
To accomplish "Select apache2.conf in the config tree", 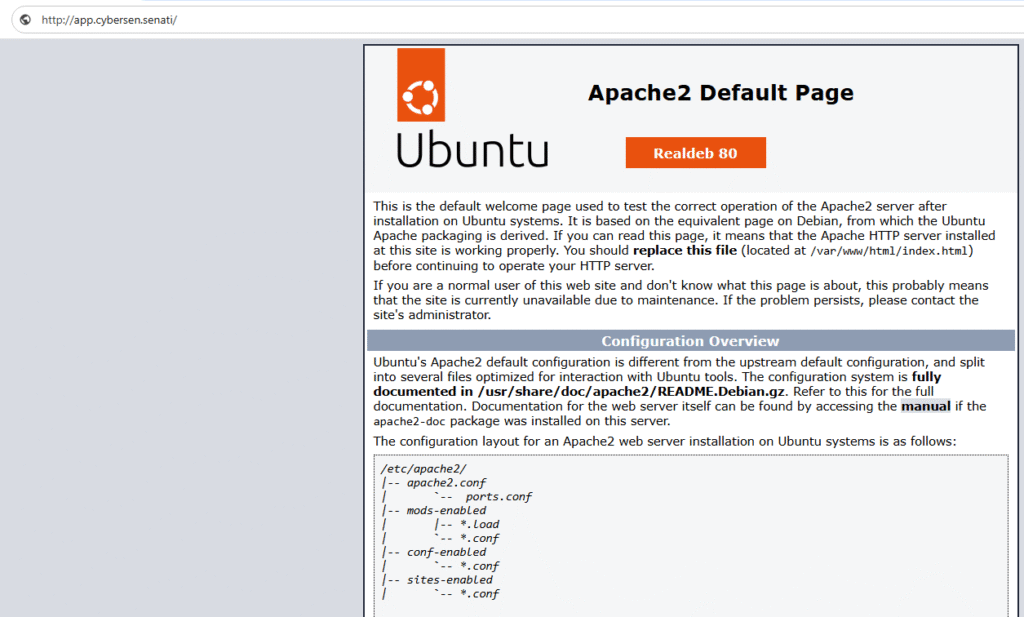I will (x=446, y=482).
